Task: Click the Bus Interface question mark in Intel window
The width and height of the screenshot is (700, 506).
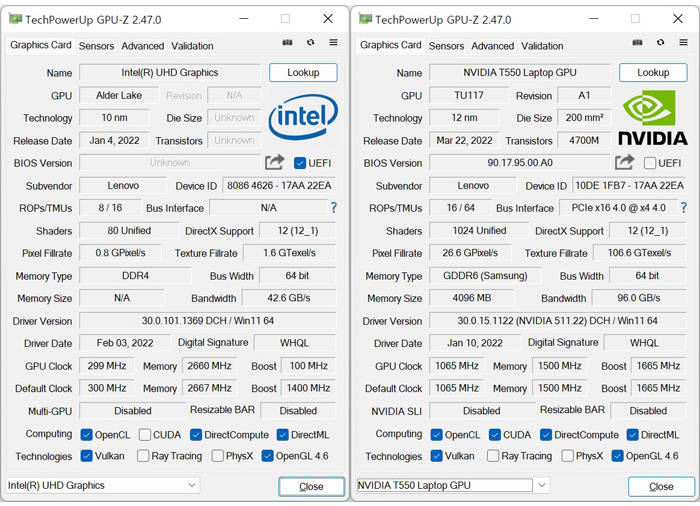Action: click(333, 208)
